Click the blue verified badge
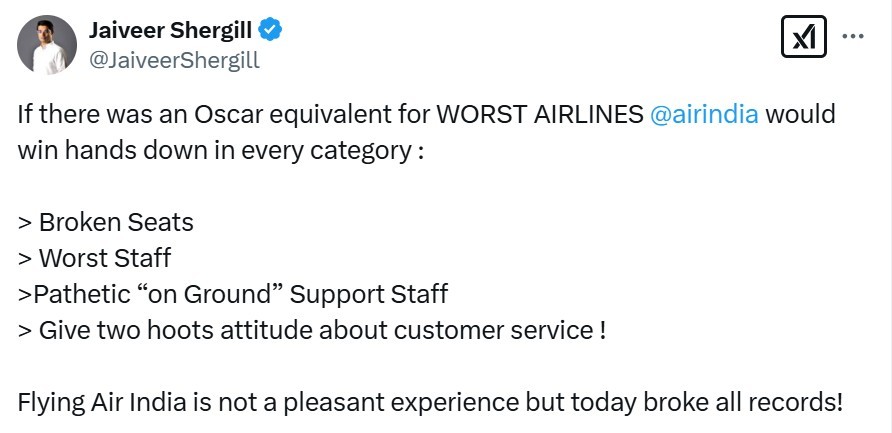 point(271,30)
